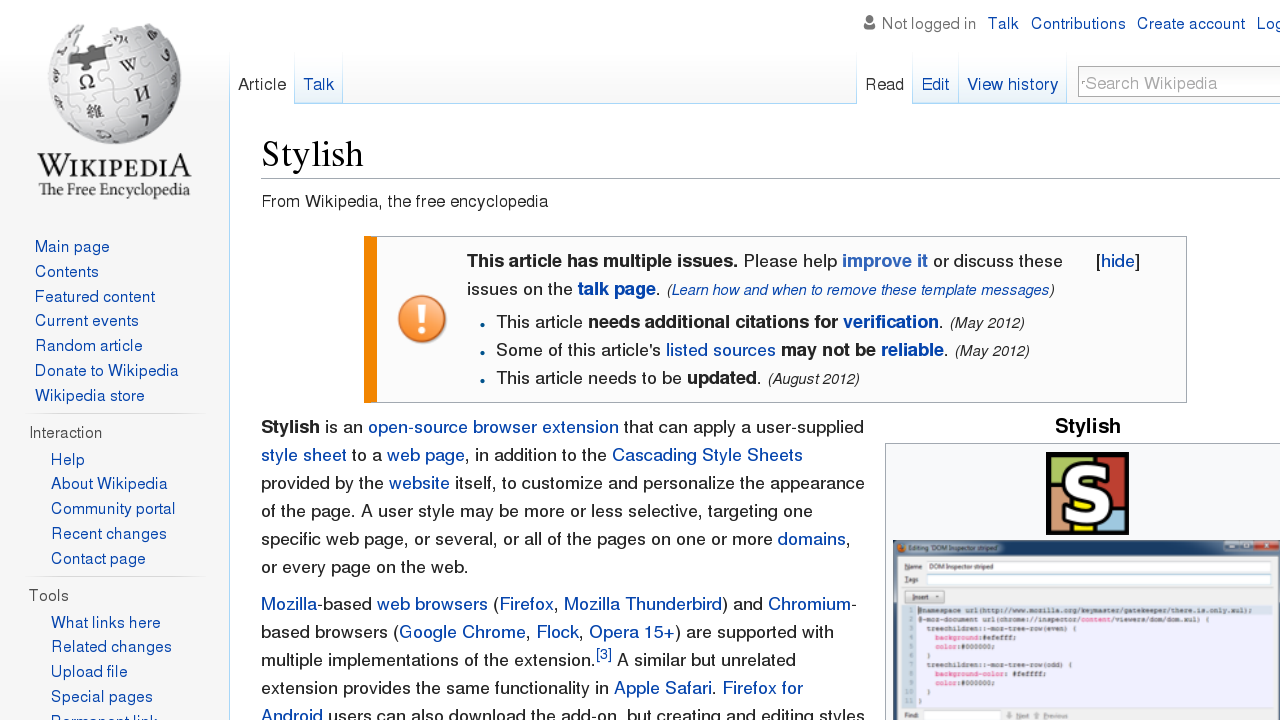Open Related changes link
Image resolution: width=1280 pixels, height=720 pixels.
click(x=111, y=647)
